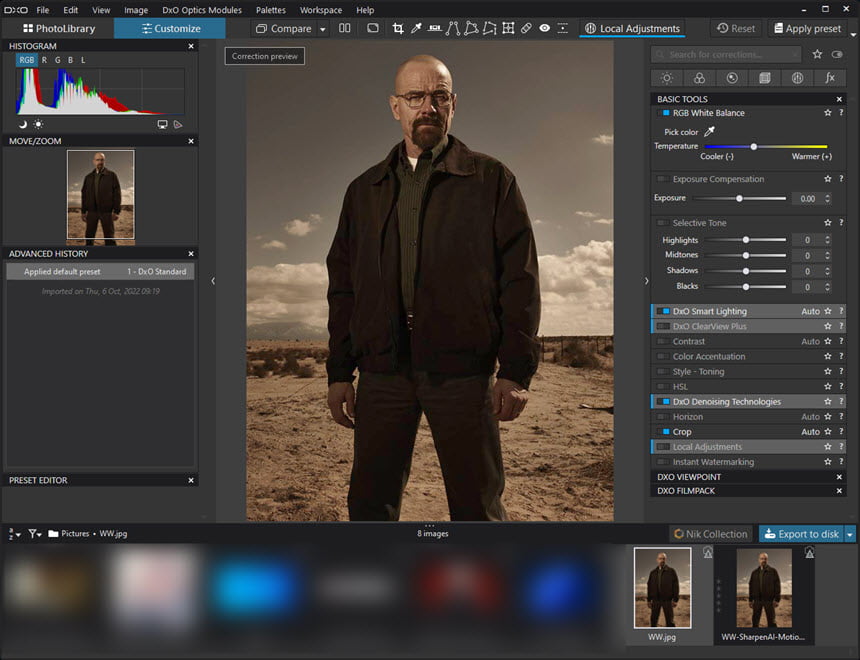The width and height of the screenshot is (860, 660).
Task: Open the File menu
Action: click(43, 10)
